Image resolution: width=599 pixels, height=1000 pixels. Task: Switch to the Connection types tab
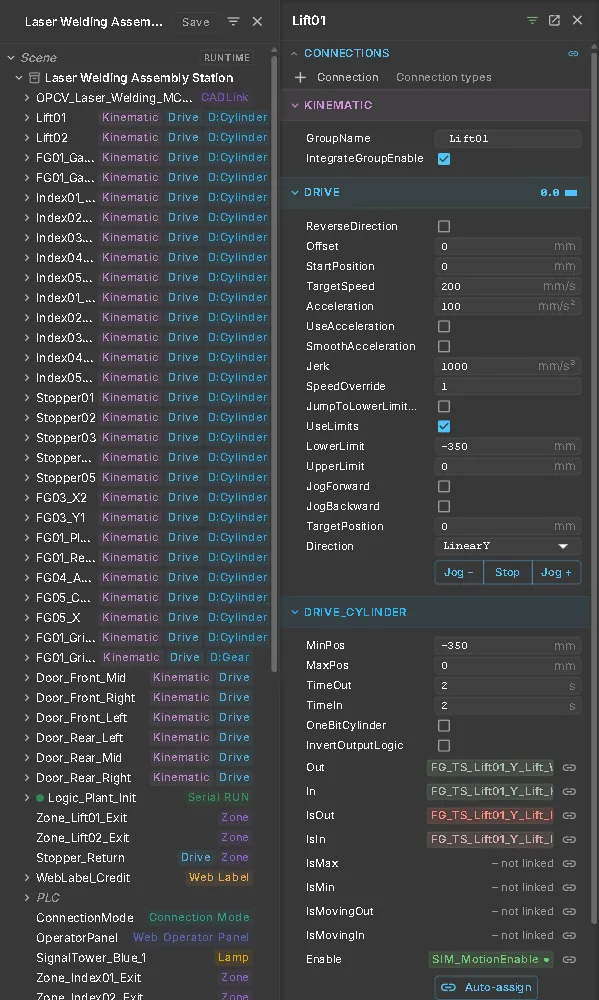(x=444, y=77)
